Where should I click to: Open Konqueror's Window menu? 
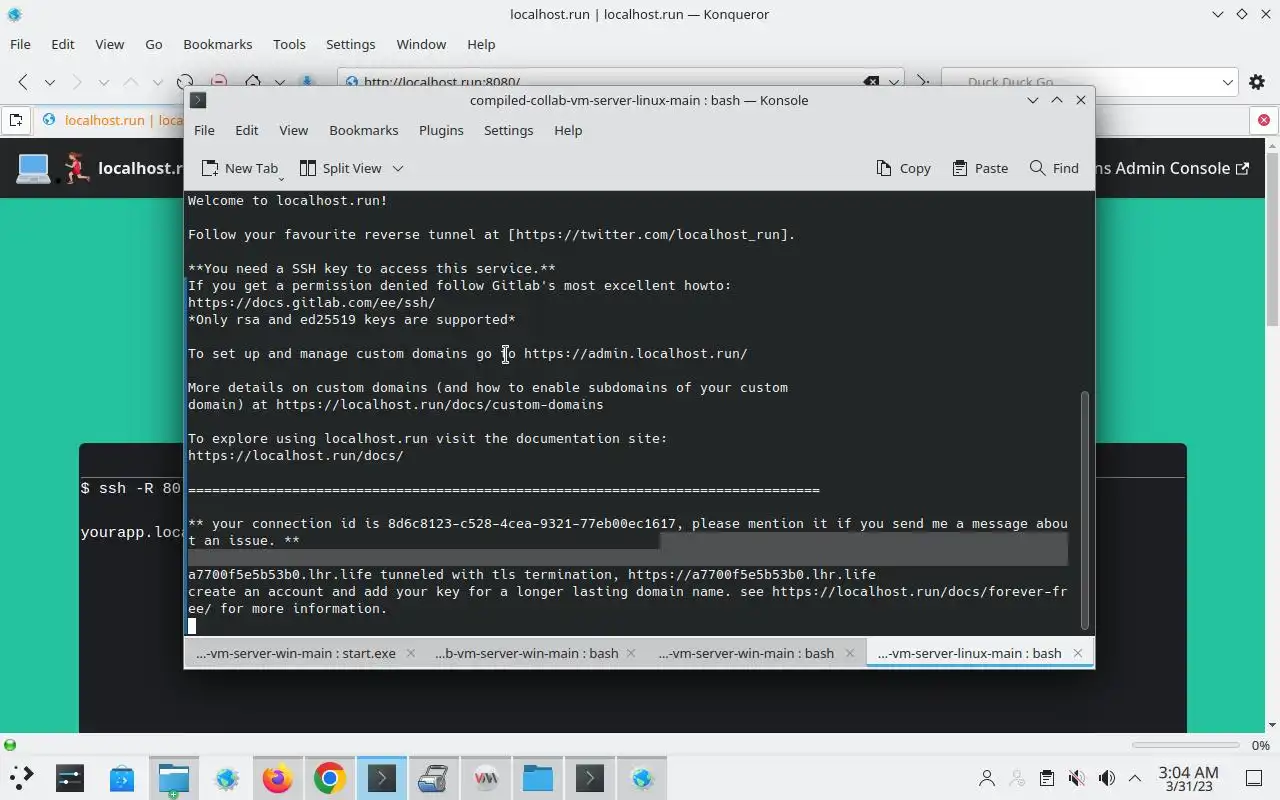421,44
